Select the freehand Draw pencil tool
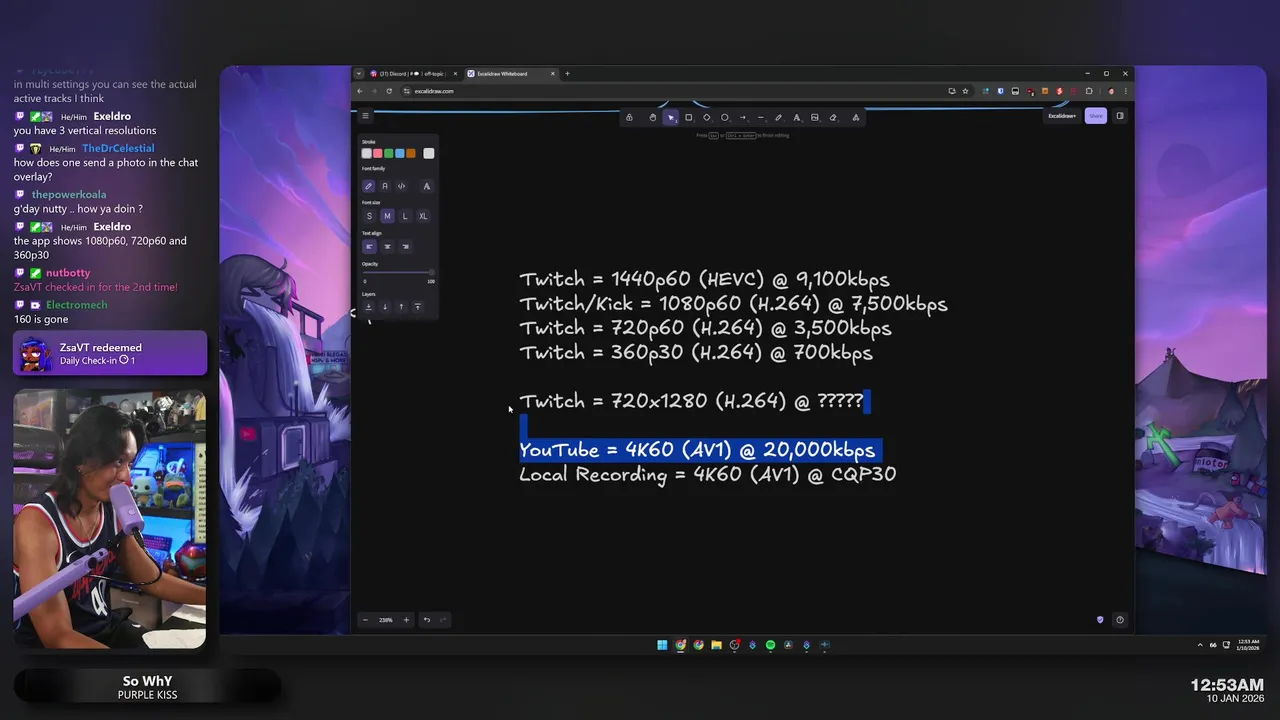 pos(778,117)
